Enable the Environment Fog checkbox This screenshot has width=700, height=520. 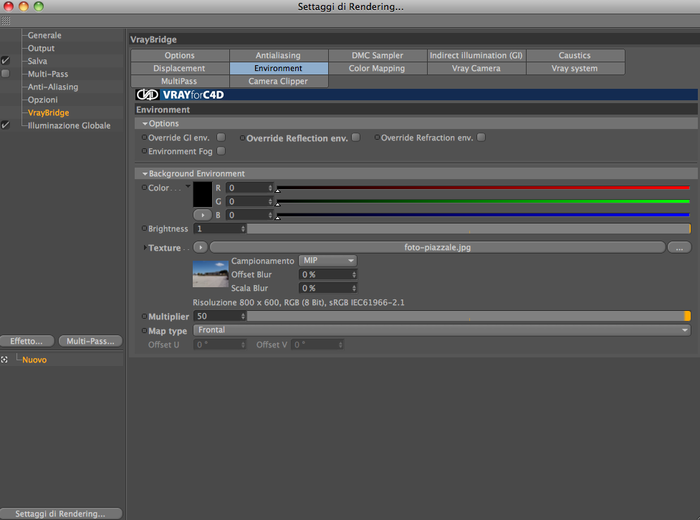[221, 151]
